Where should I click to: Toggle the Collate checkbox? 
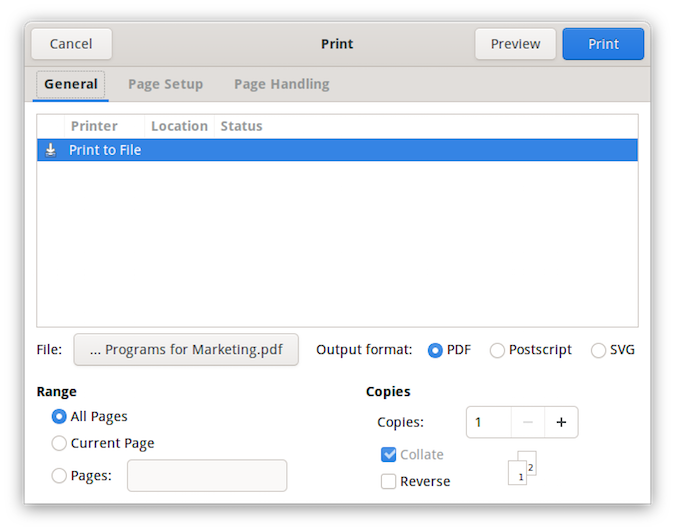[389, 454]
